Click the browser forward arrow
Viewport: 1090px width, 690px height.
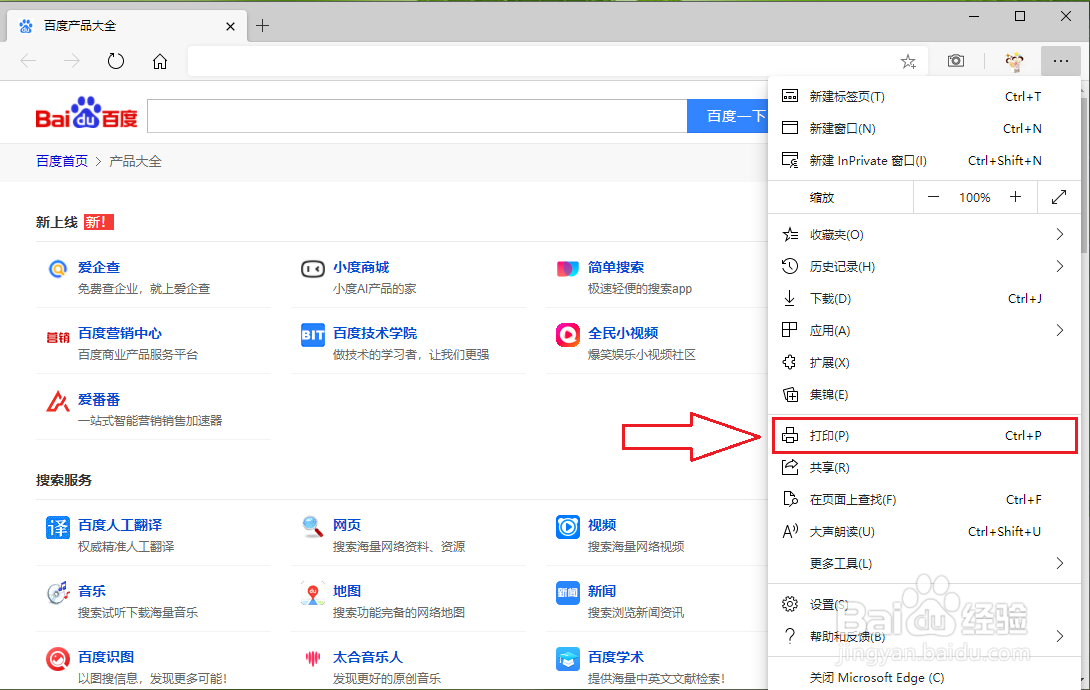pyautogui.click(x=72, y=61)
